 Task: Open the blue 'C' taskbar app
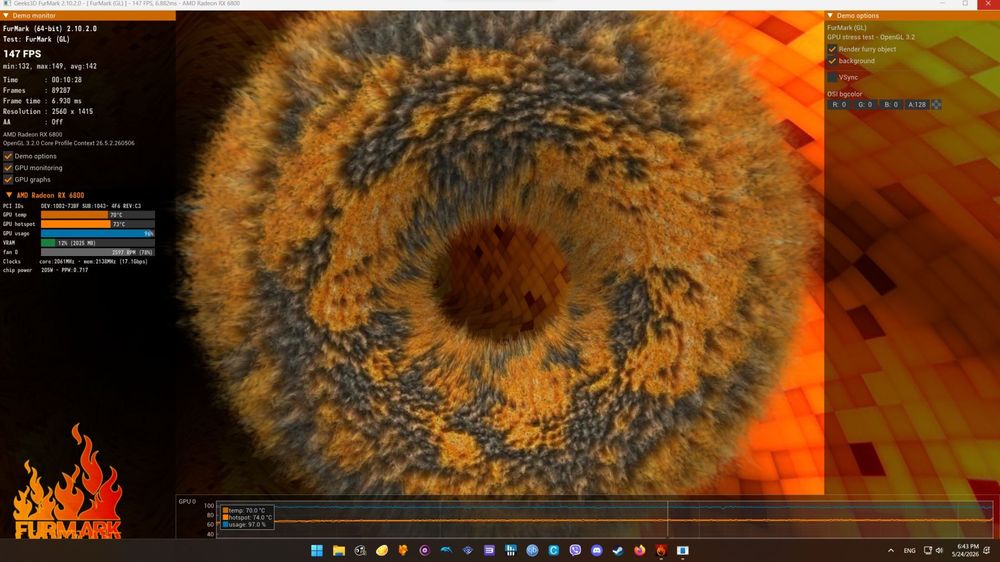point(554,551)
